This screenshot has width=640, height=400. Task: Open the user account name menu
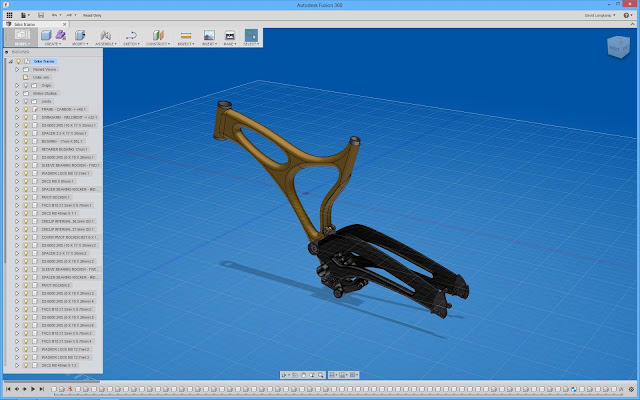599,15
